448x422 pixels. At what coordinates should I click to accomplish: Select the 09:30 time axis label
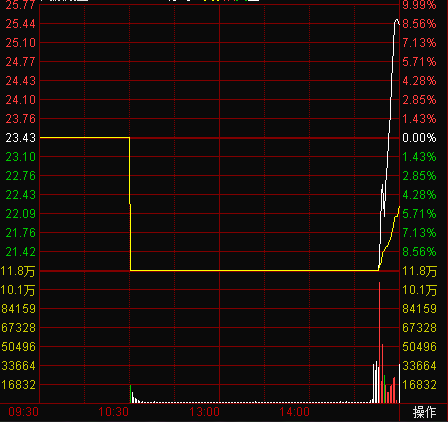click(x=23, y=412)
